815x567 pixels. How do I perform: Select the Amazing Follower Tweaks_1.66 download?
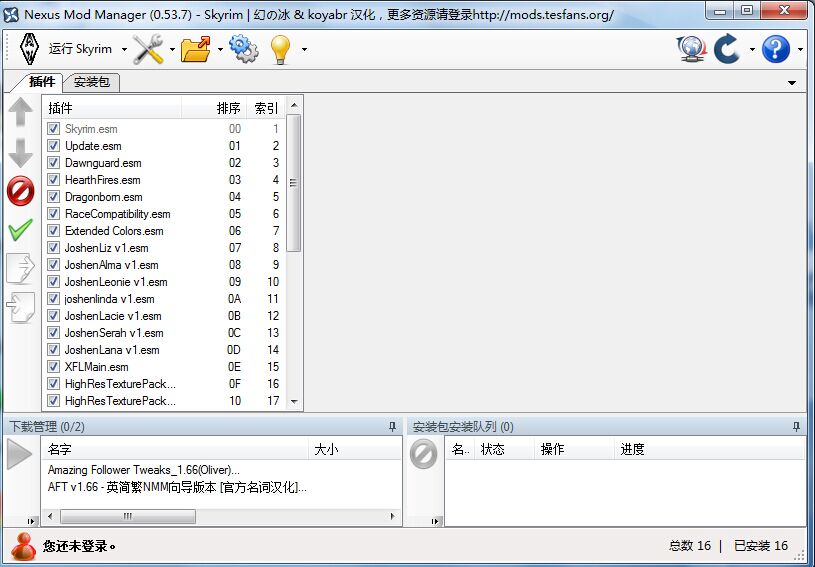144,470
